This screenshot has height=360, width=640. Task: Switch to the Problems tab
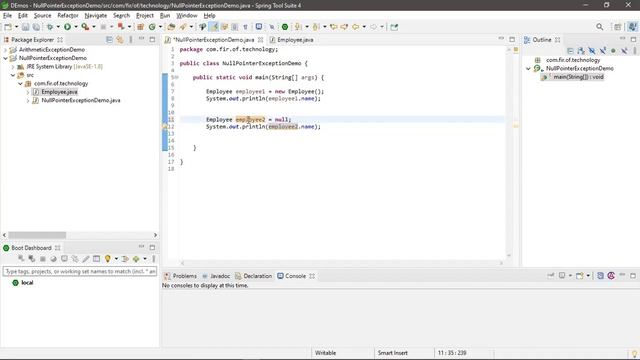tap(180, 276)
